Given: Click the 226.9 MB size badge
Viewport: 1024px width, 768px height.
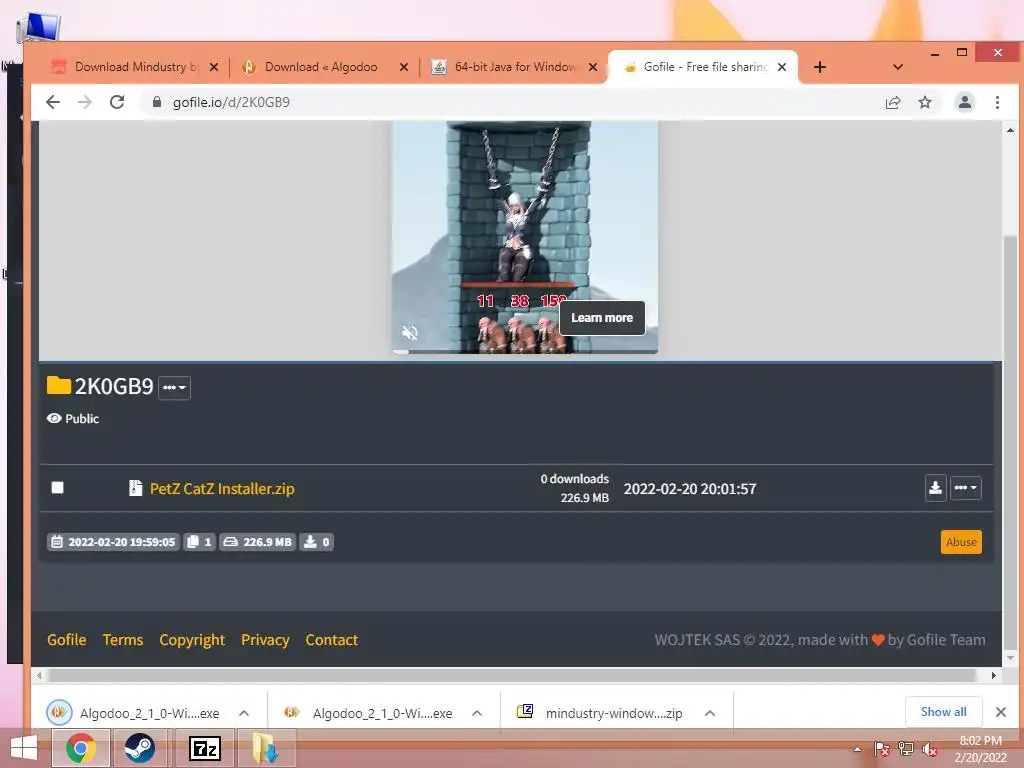Looking at the screenshot, I should pyautogui.click(x=258, y=542).
